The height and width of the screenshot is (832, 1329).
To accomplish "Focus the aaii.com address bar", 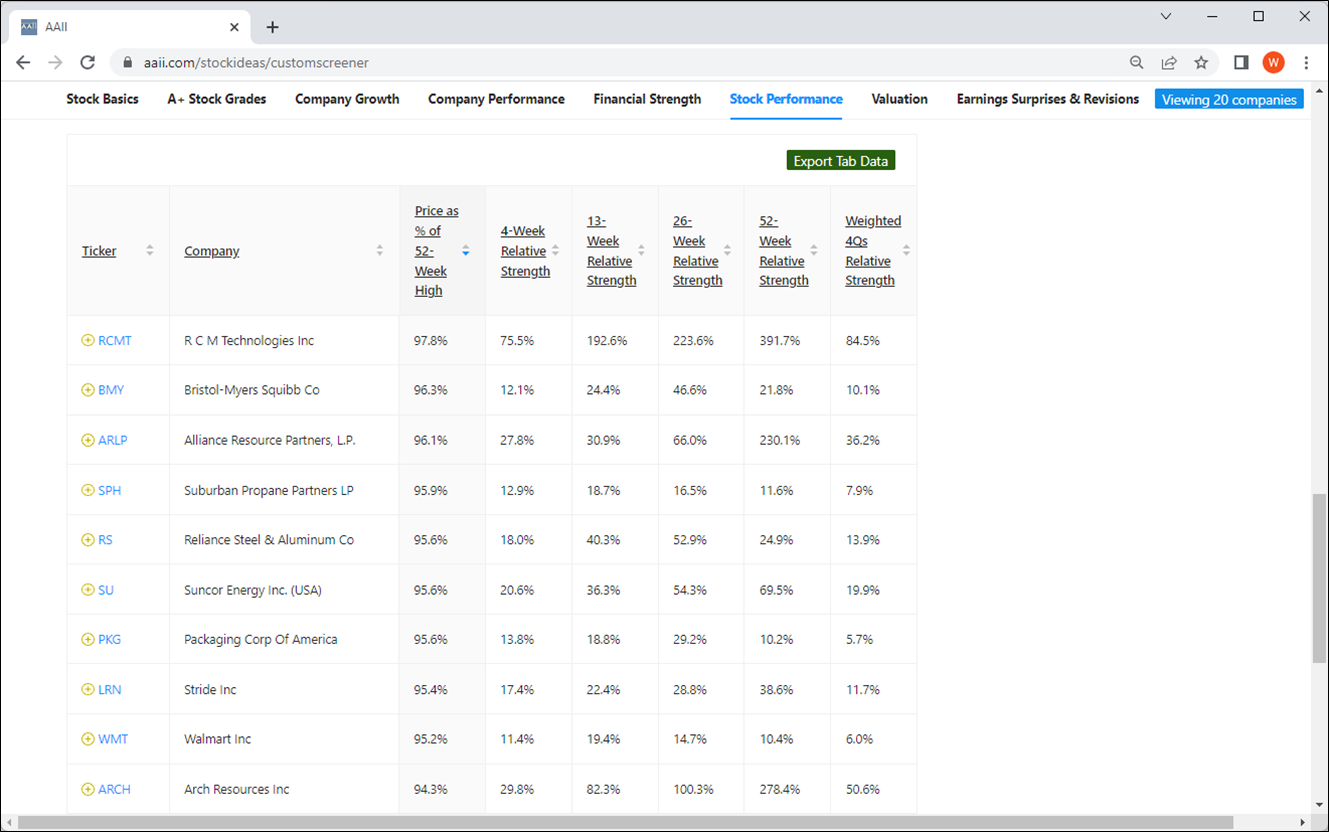I will coord(620,62).
